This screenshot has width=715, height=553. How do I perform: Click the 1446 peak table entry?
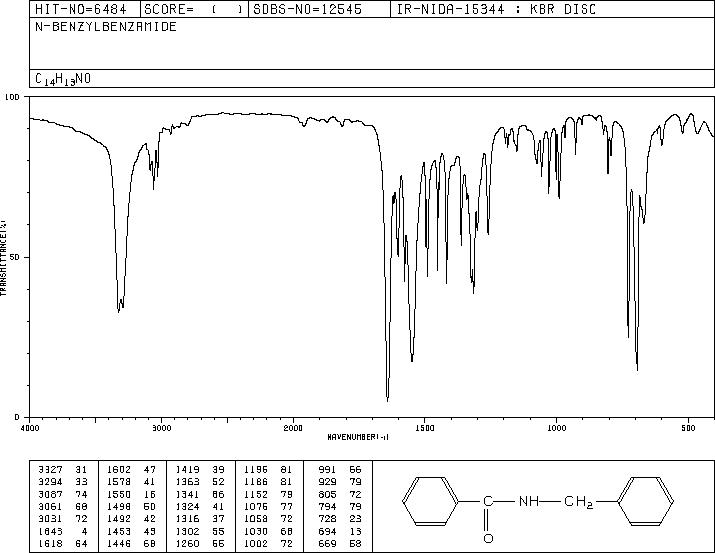(x=131, y=543)
